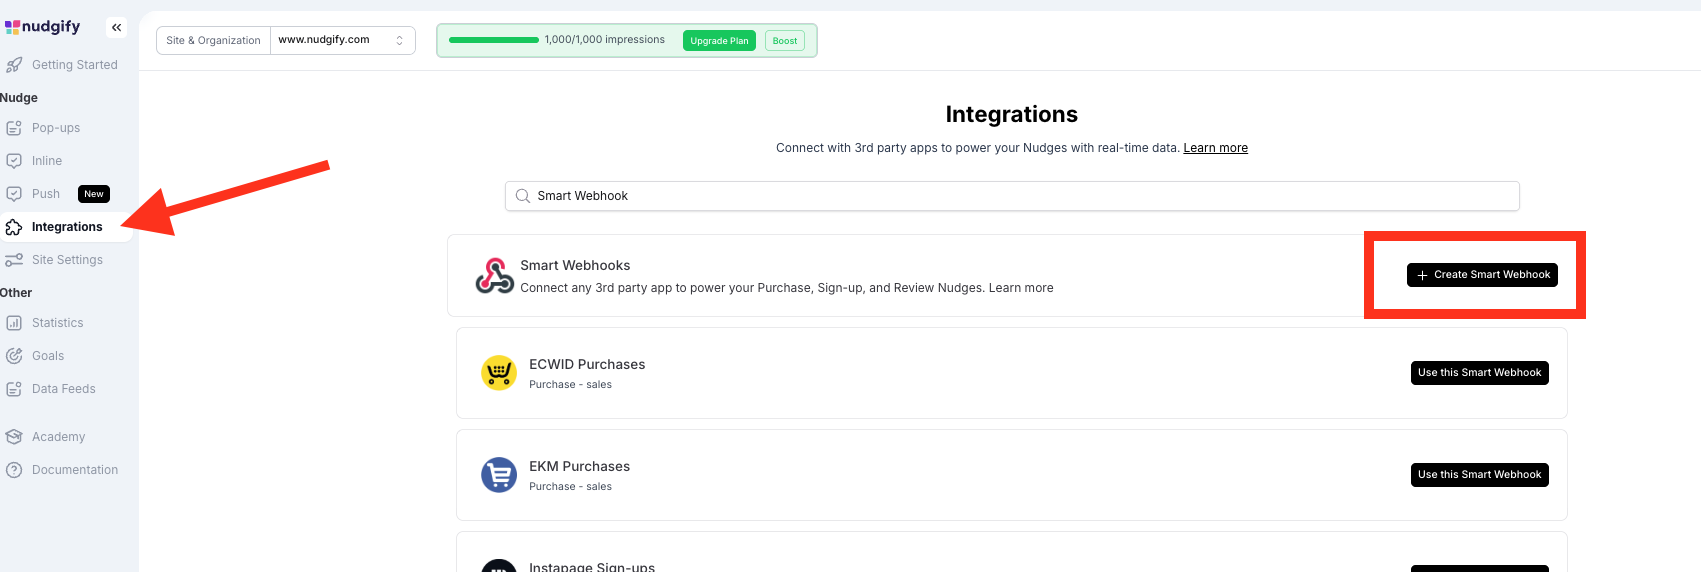Click the Integrations puzzle icon
This screenshot has width=1701, height=572.
[14, 227]
